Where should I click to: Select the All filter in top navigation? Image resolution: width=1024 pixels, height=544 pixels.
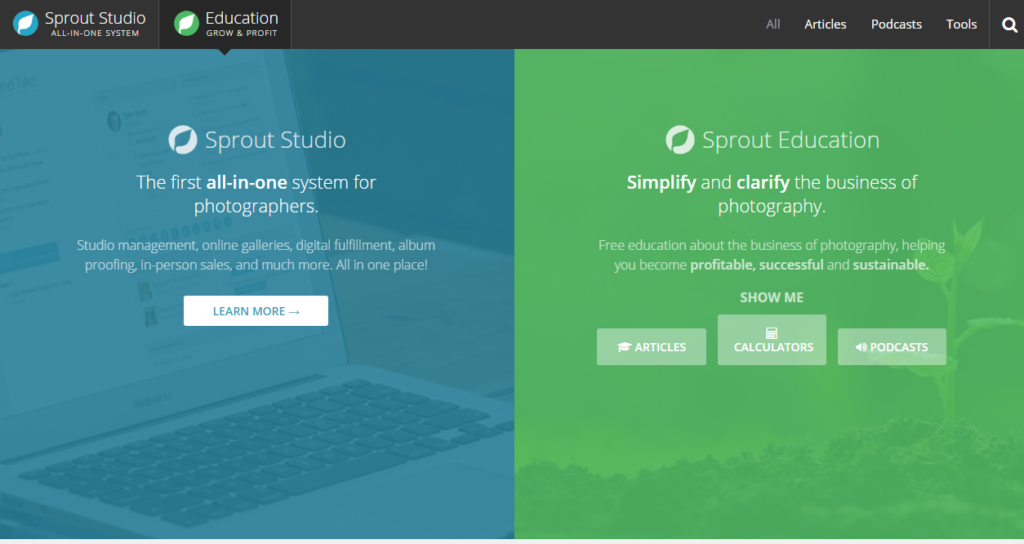tap(773, 24)
